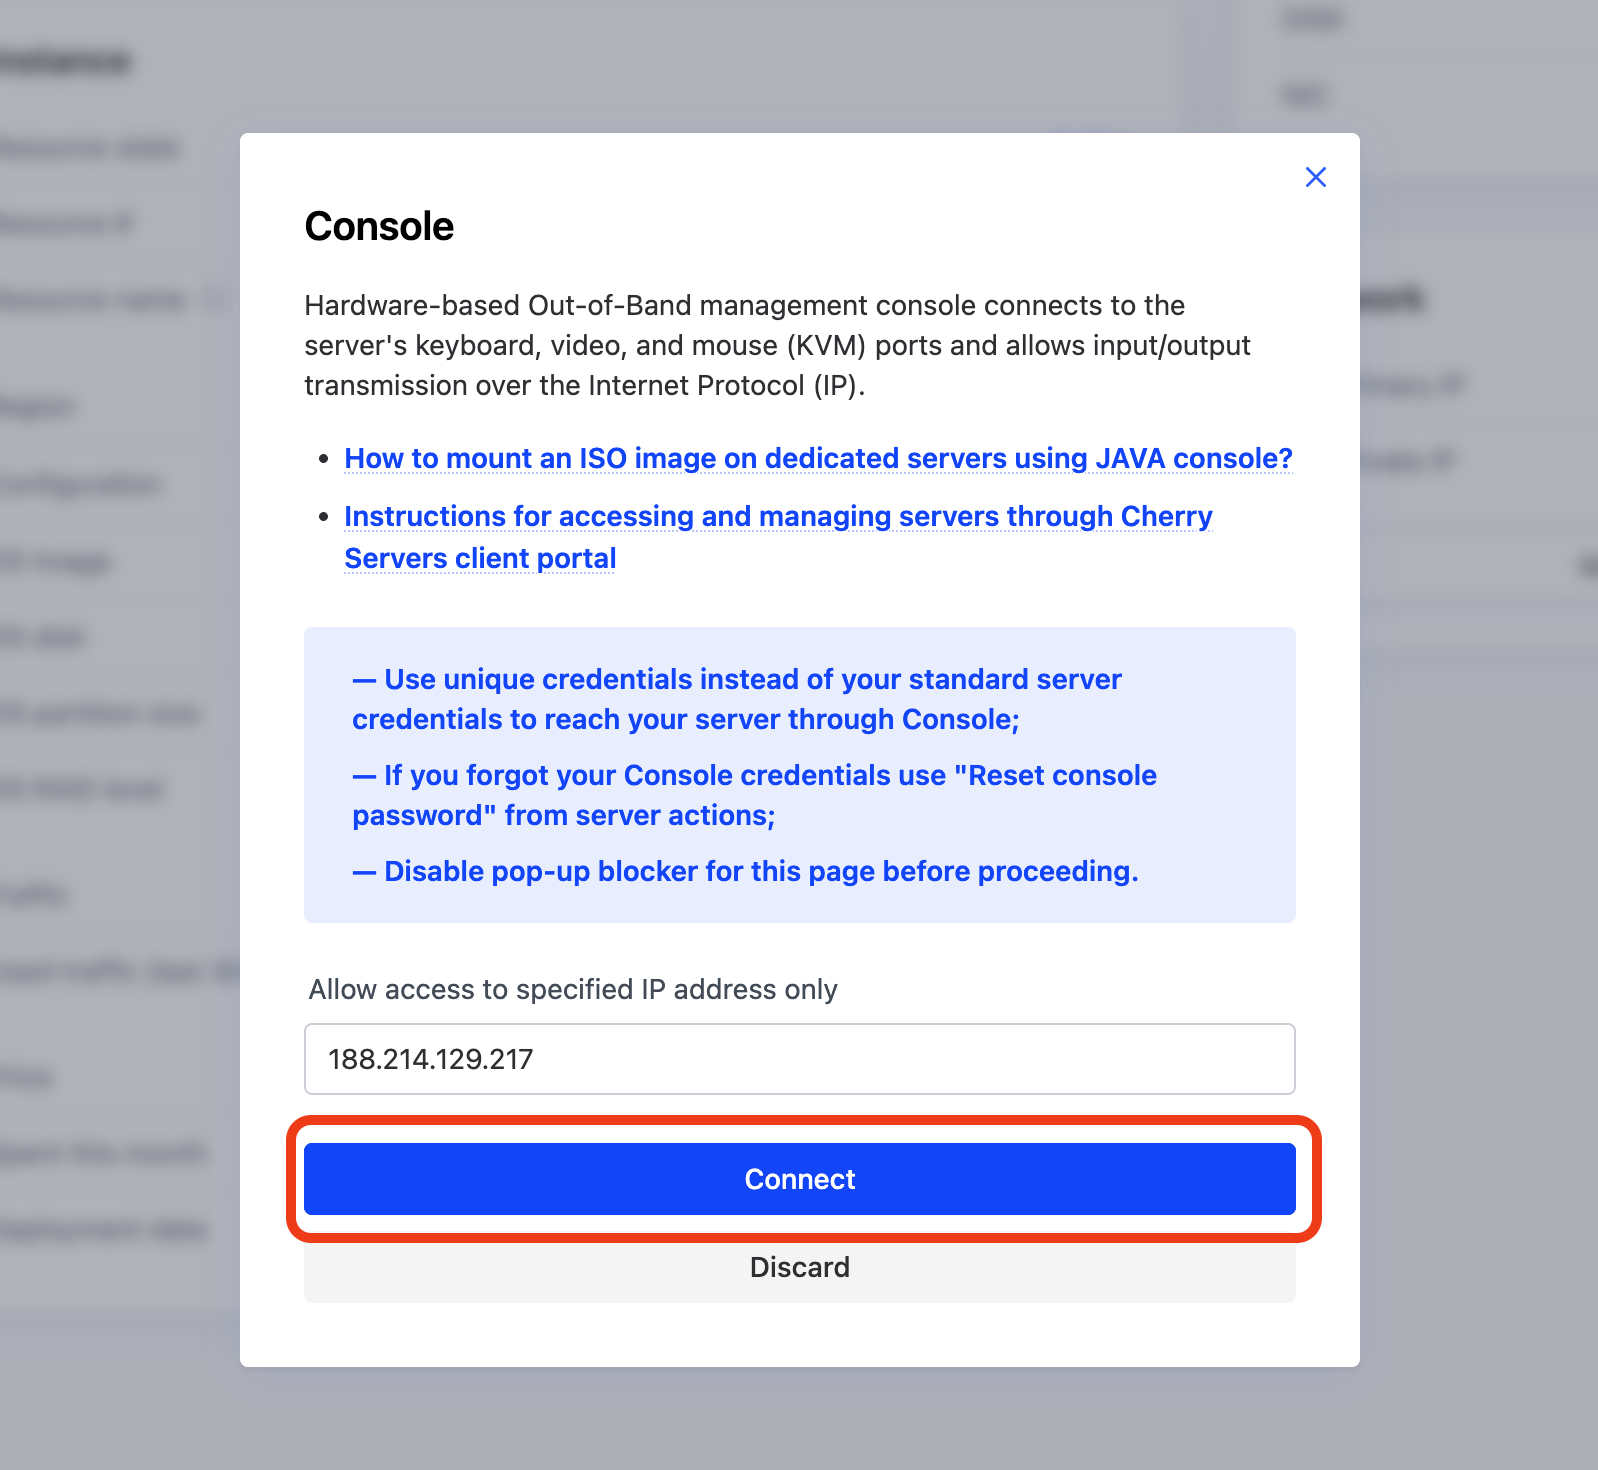Image resolution: width=1598 pixels, height=1470 pixels.
Task: Click the blue credentials advisory note box
Action: (798, 775)
